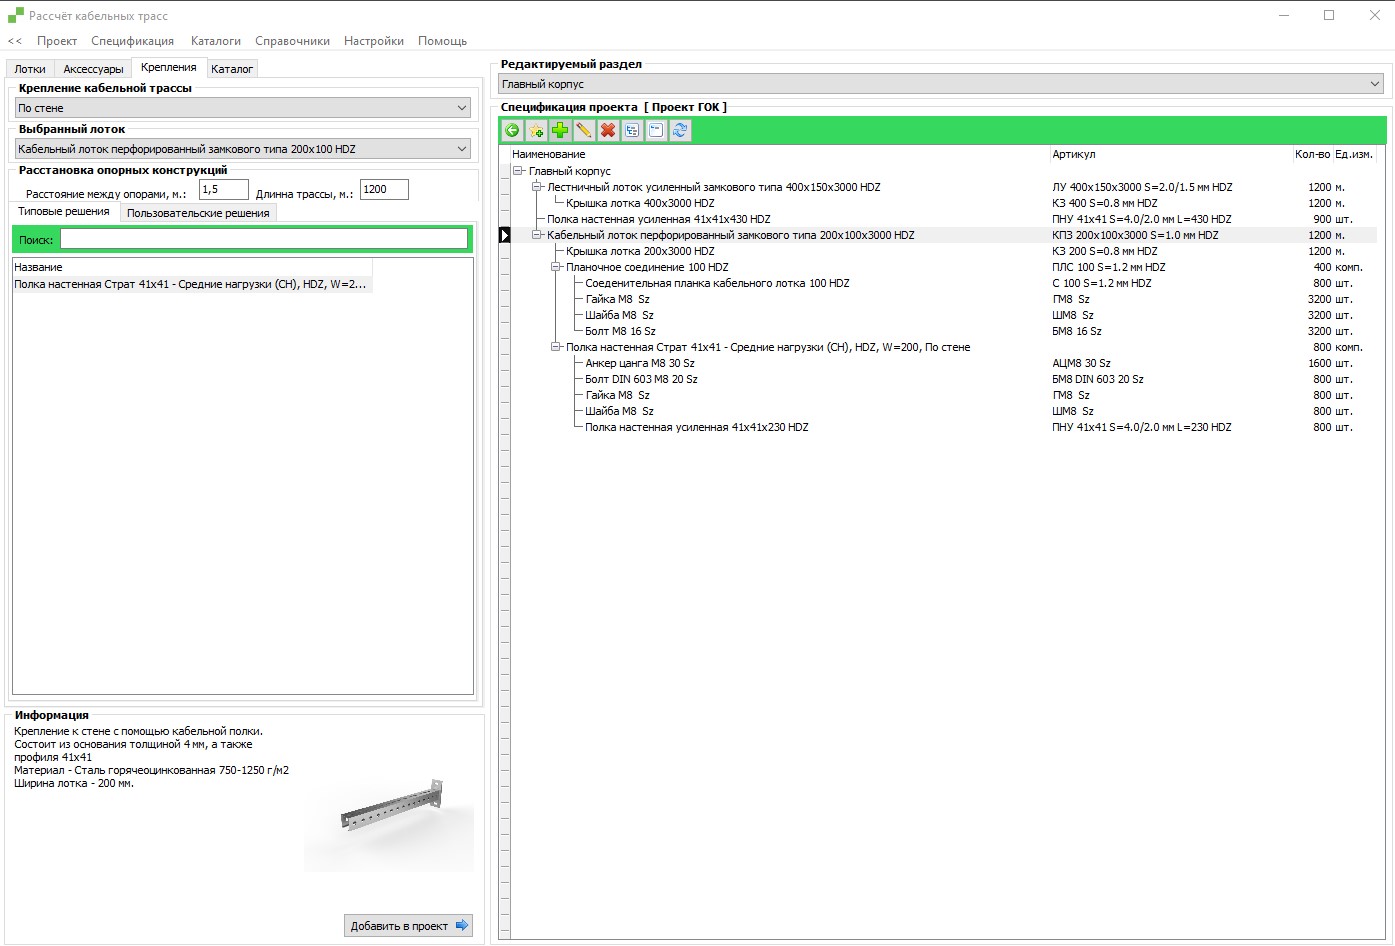Collapse the Кабельный лоток перфорированный 200x100x3000 node
Viewport: 1395px width, 946px height.
click(x=537, y=235)
